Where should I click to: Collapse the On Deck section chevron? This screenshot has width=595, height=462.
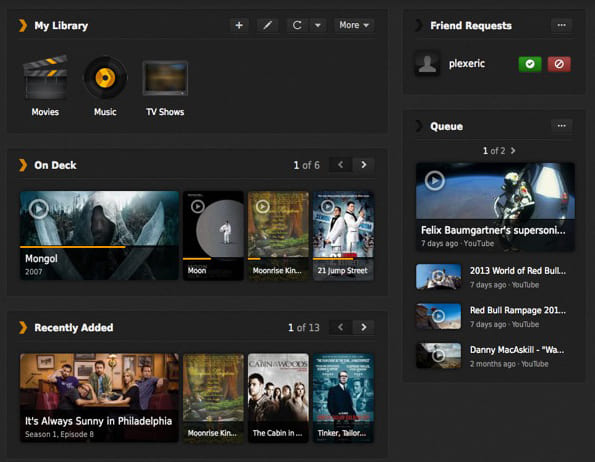23,165
